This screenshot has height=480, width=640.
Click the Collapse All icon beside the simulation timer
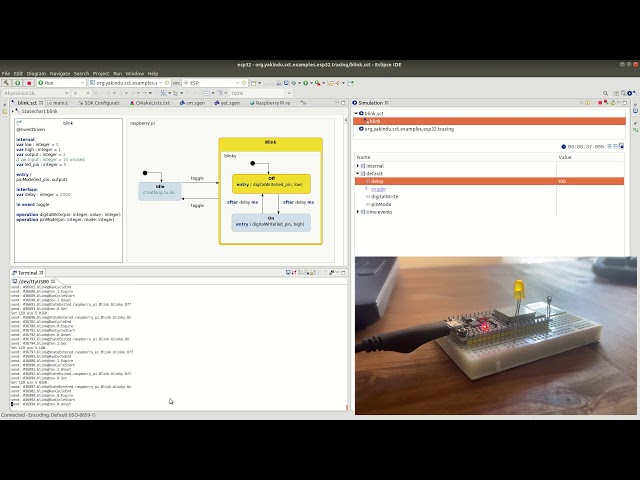pyautogui.click(x=616, y=146)
